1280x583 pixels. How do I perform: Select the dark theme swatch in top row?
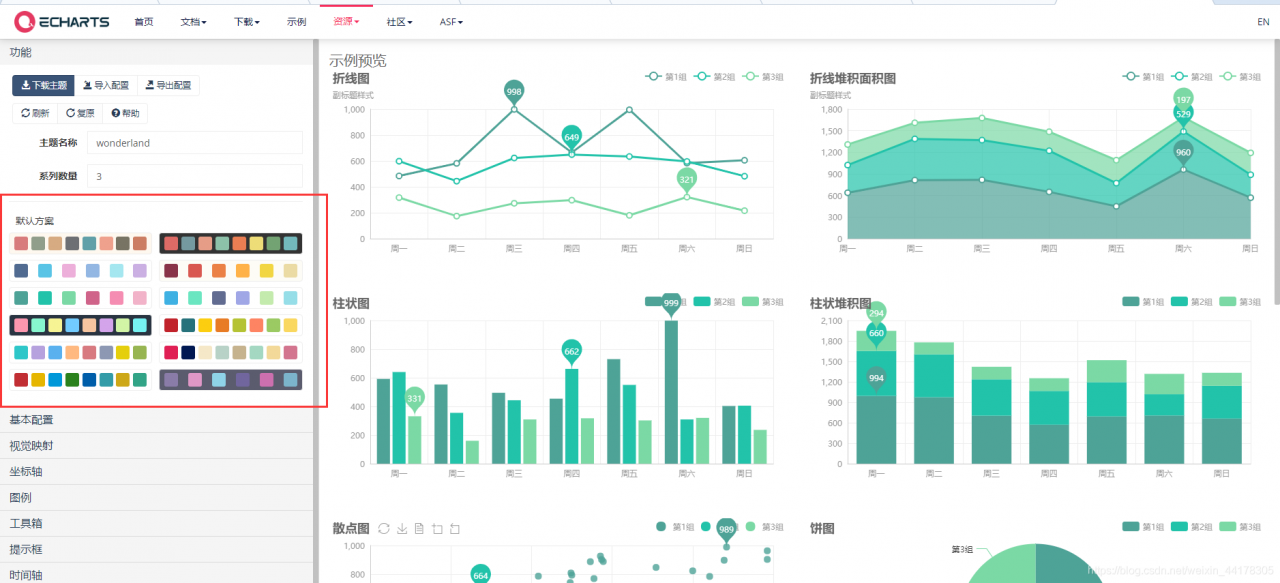point(230,243)
